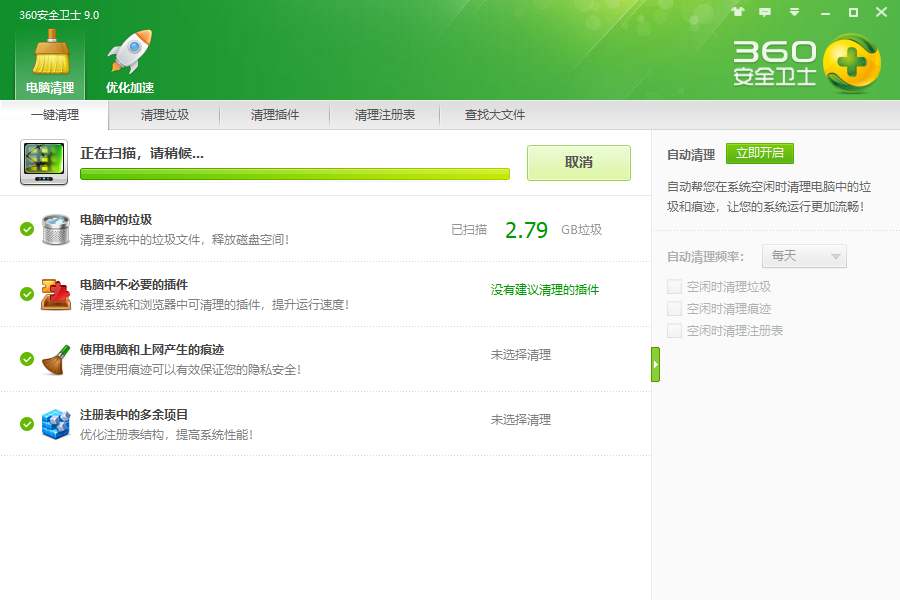The width and height of the screenshot is (900, 600).
Task: Click the broom icon for 使用痕迹
Action: tap(56, 359)
